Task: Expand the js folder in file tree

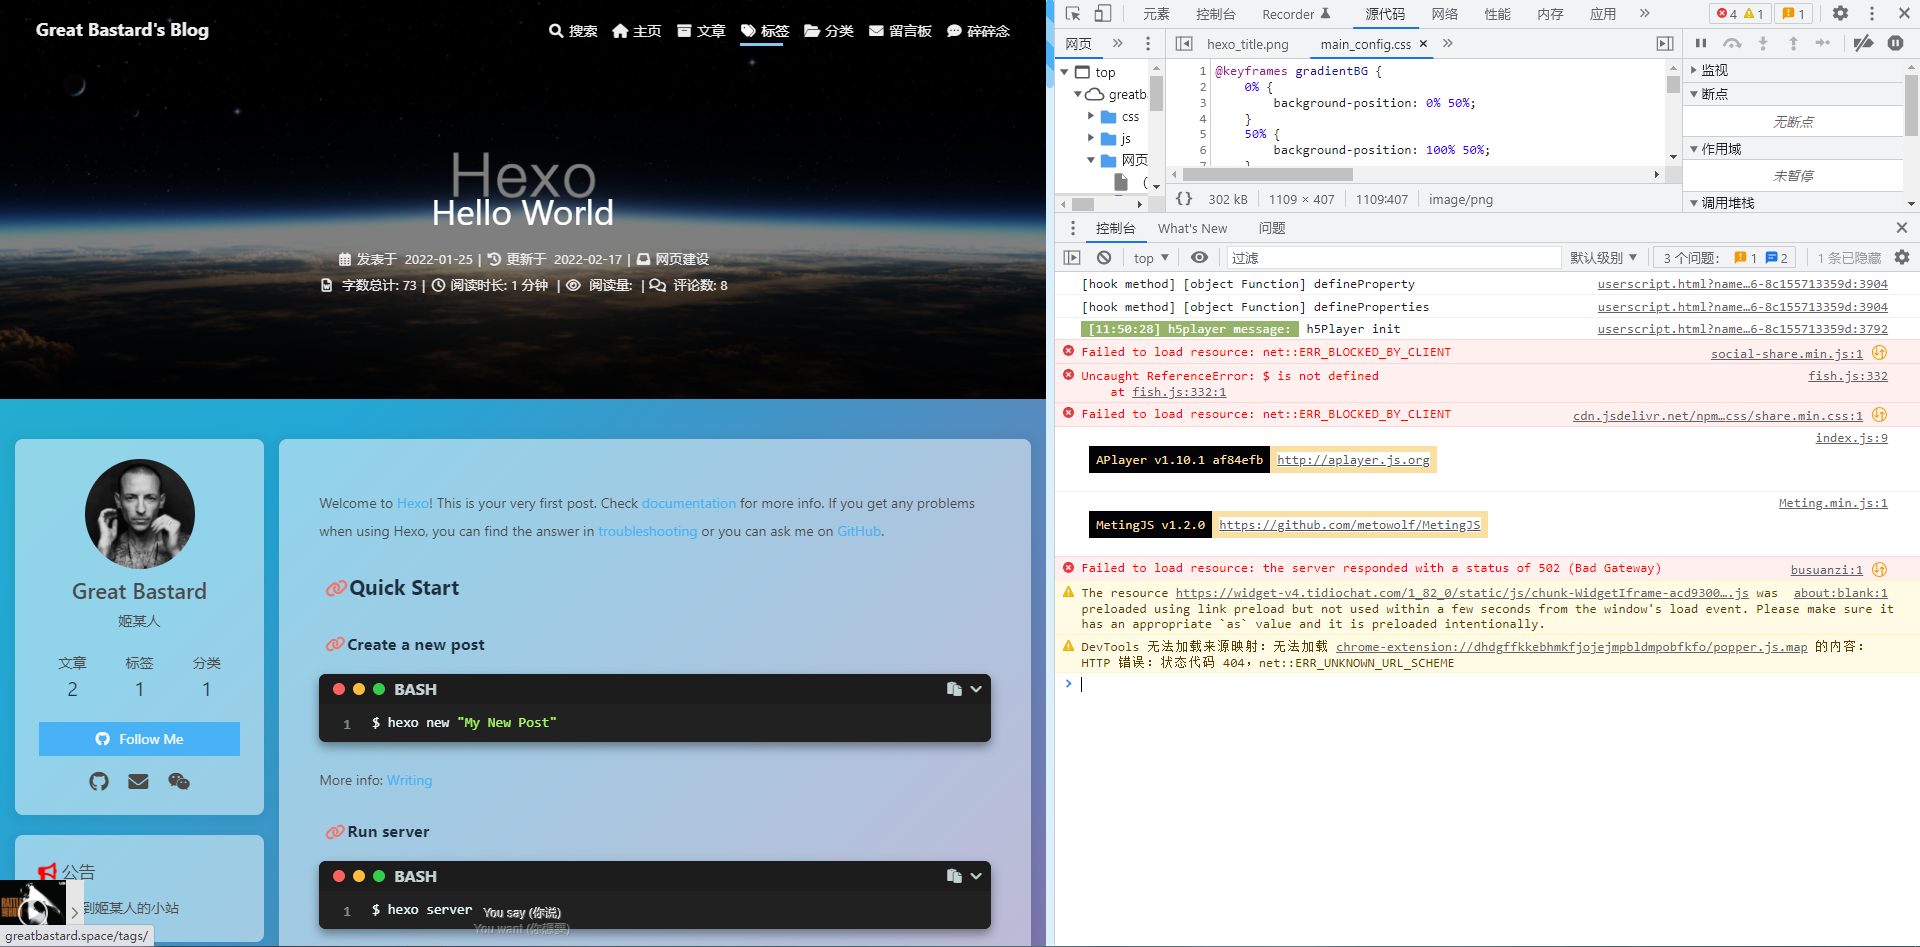Action: point(1091,139)
